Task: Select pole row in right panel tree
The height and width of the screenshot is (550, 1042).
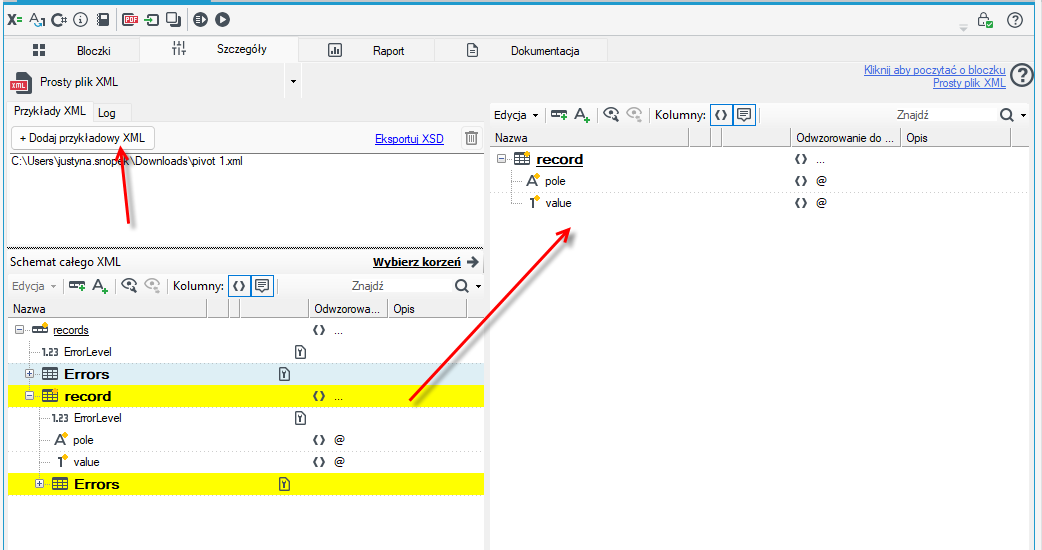Action: tap(555, 181)
